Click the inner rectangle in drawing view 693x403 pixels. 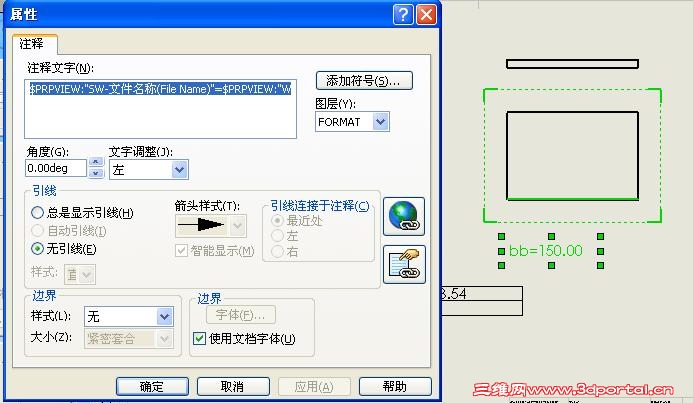tap(572, 156)
